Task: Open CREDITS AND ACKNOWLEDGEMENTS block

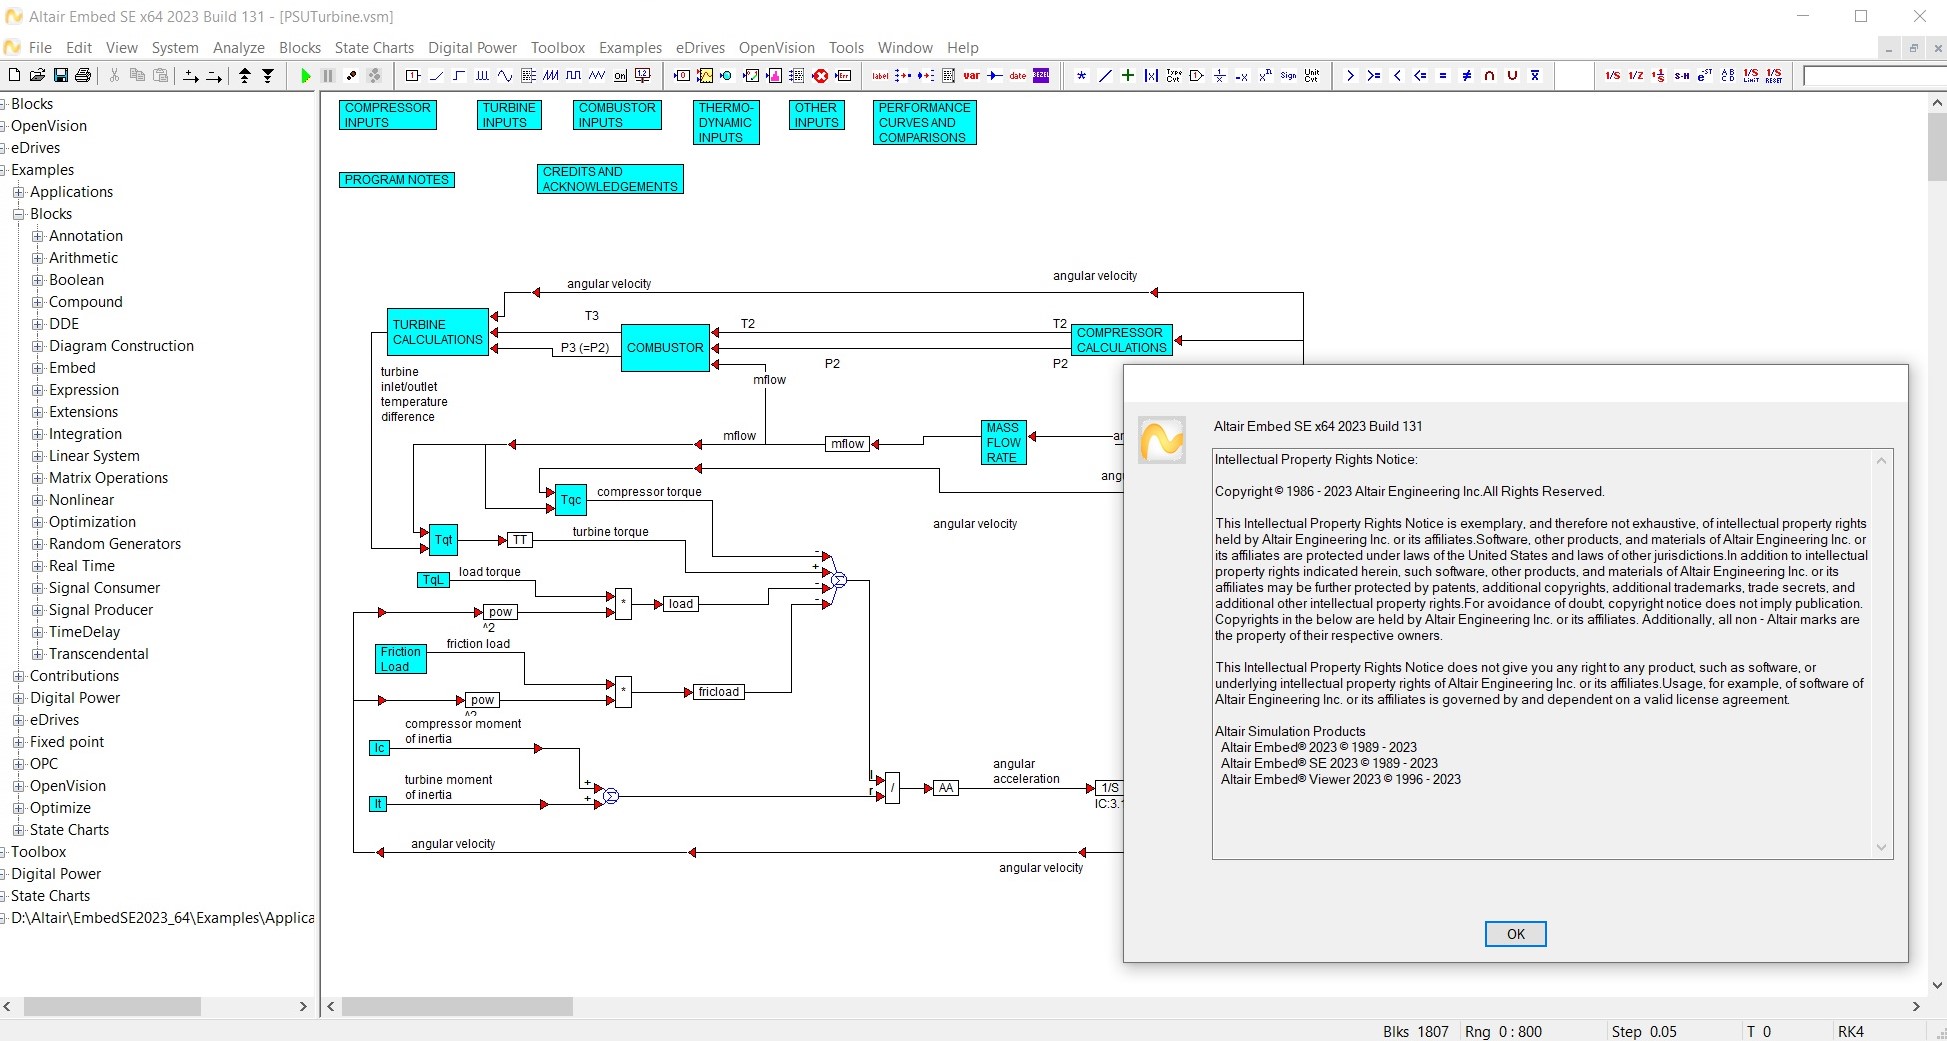Action: tap(610, 179)
